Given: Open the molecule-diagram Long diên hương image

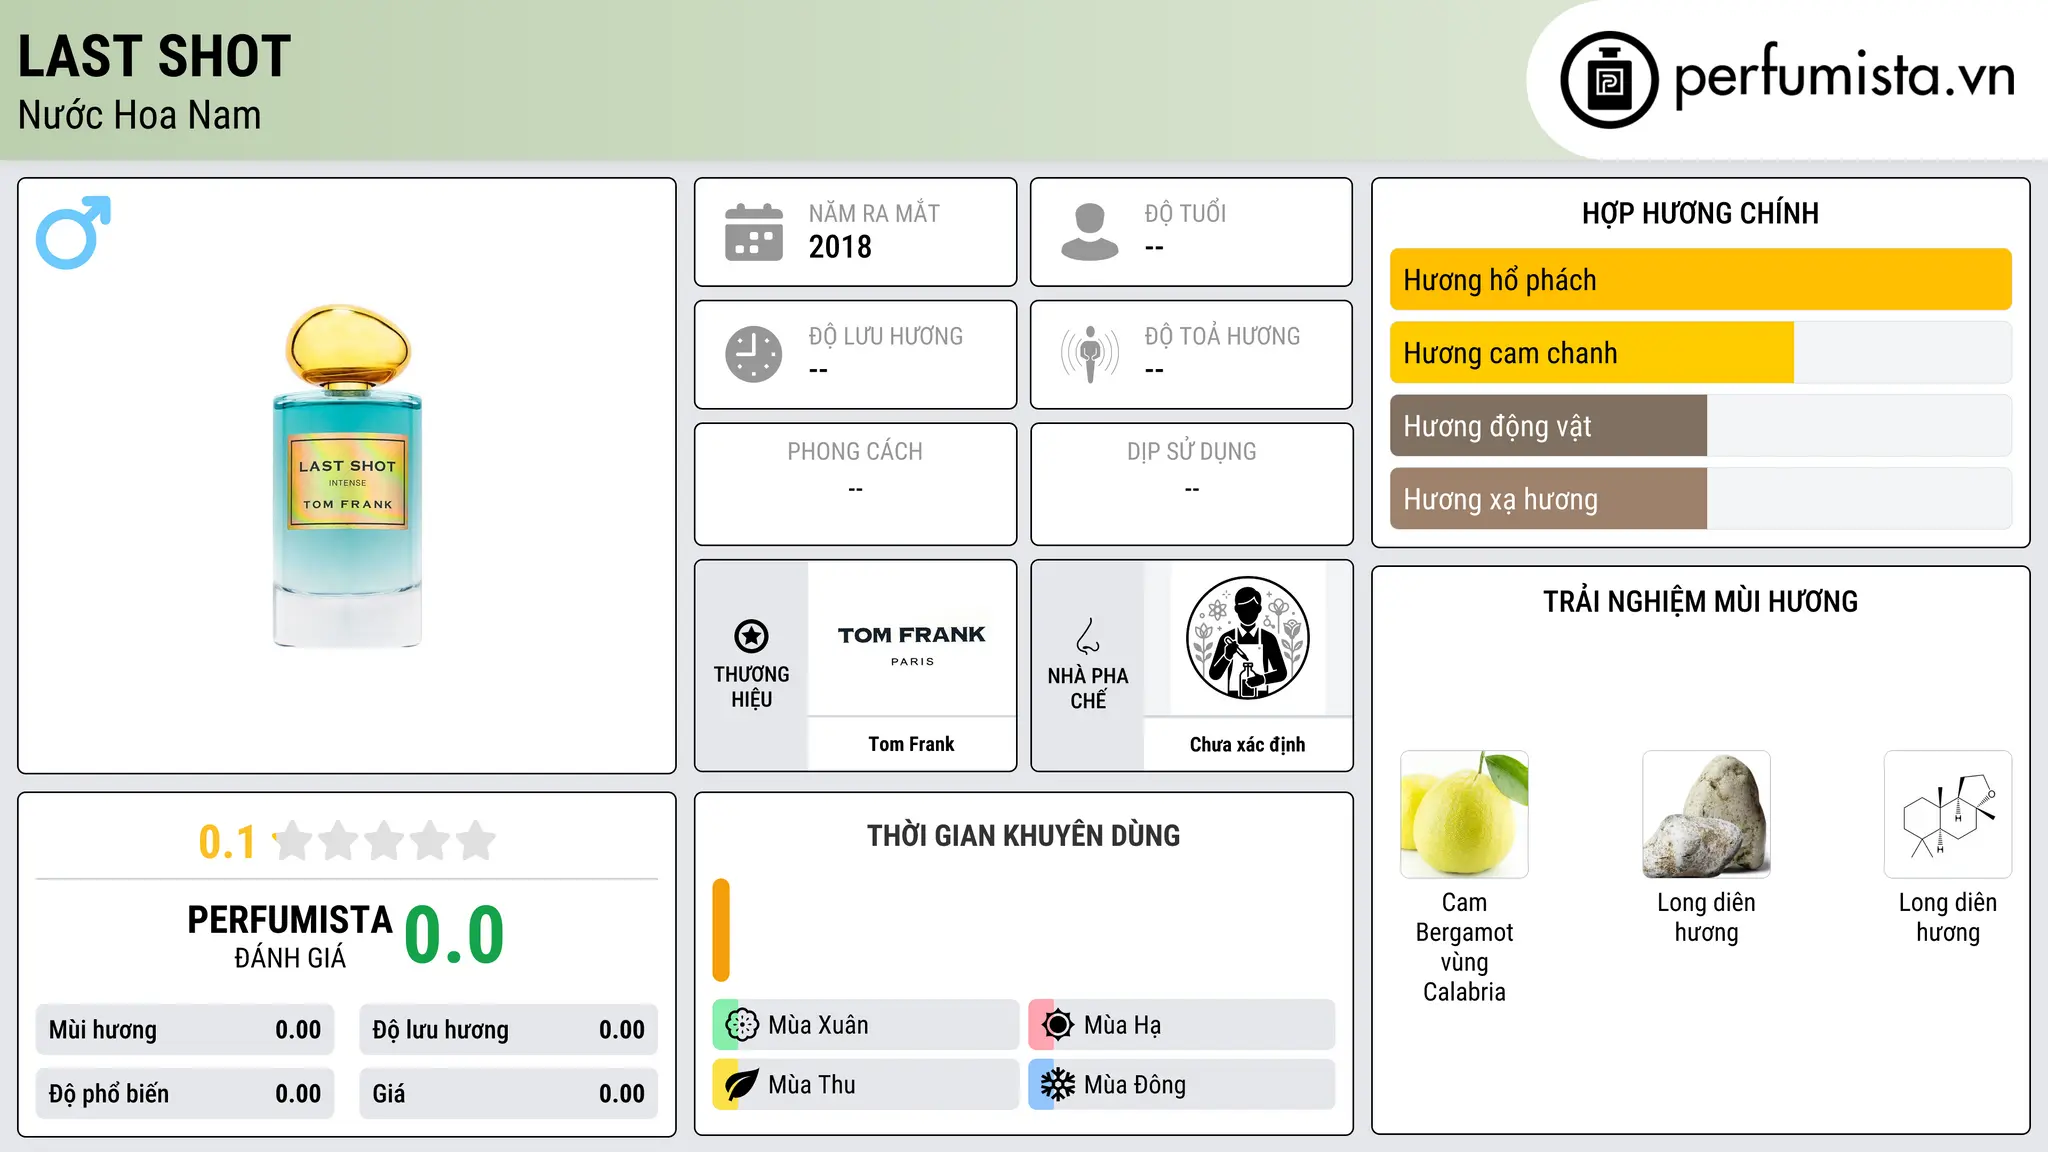Looking at the screenshot, I should click(1948, 814).
